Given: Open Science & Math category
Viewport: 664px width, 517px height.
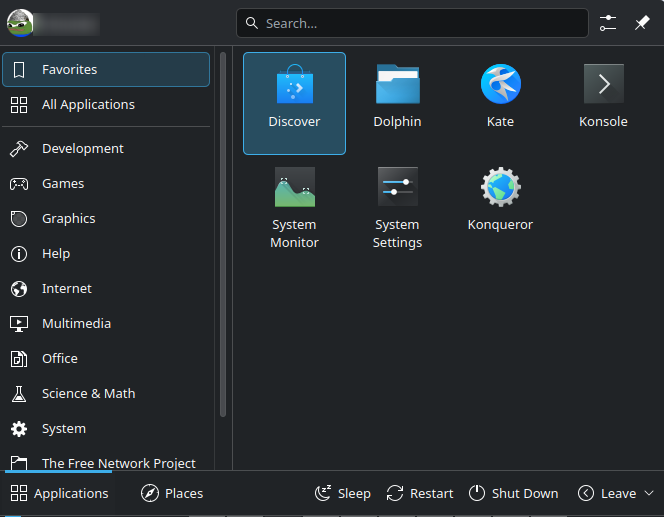Looking at the screenshot, I should click(x=106, y=394).
